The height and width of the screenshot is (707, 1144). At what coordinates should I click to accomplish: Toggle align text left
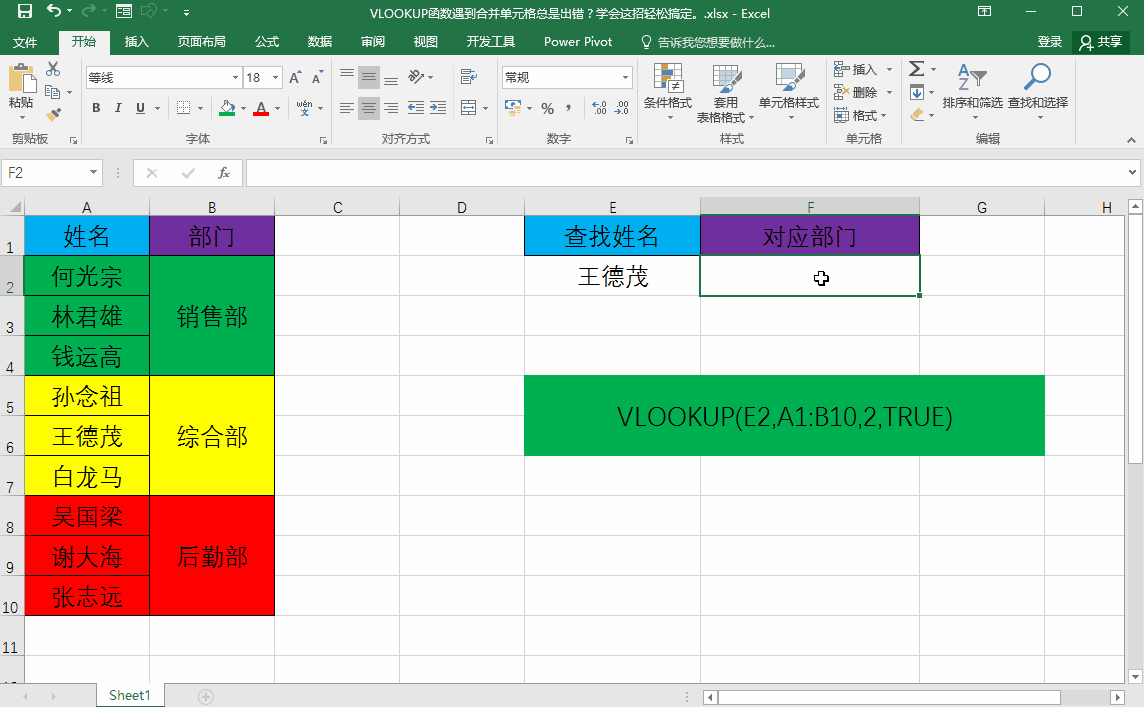click(x=347, y=108)
